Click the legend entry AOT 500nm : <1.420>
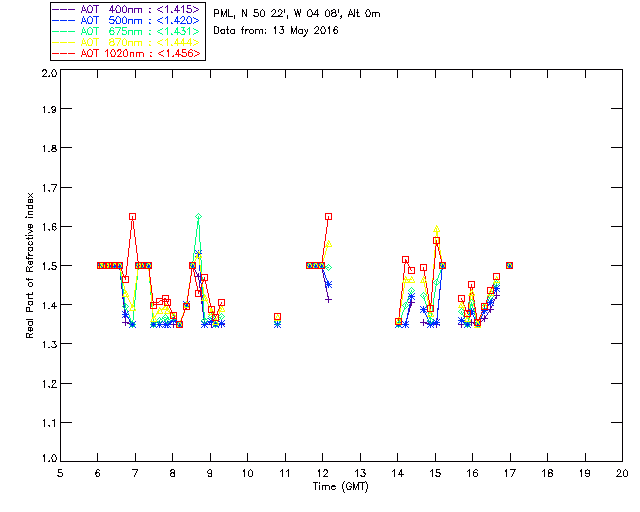 (x=127, y=20)
